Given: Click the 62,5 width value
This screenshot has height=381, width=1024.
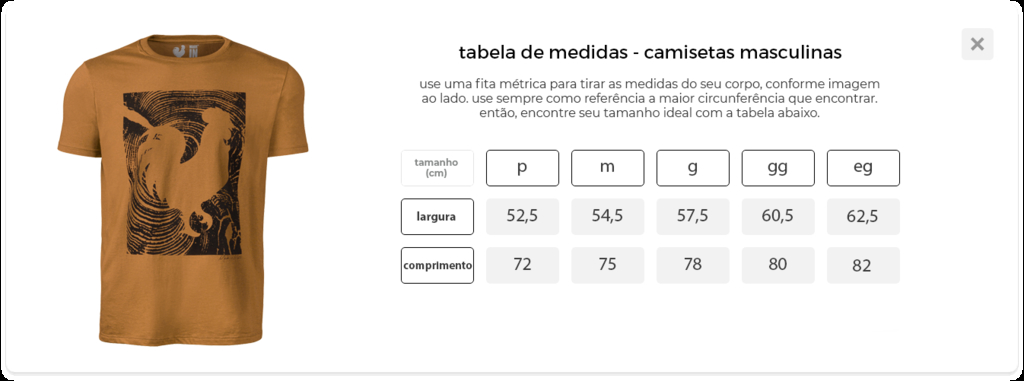Looking at the screenshot, I should [863, 216].
